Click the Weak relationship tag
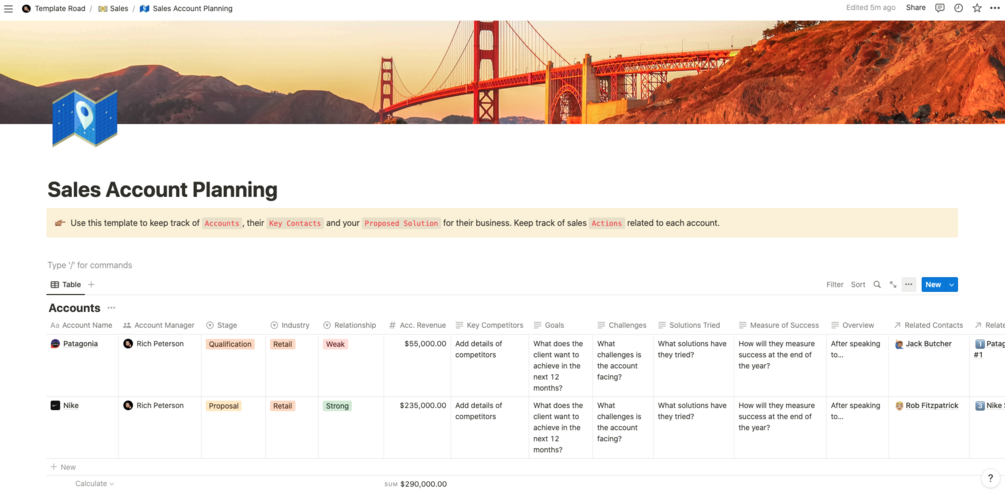The height and width of the screenshot is (493, 1005). [x=335, y=344]
